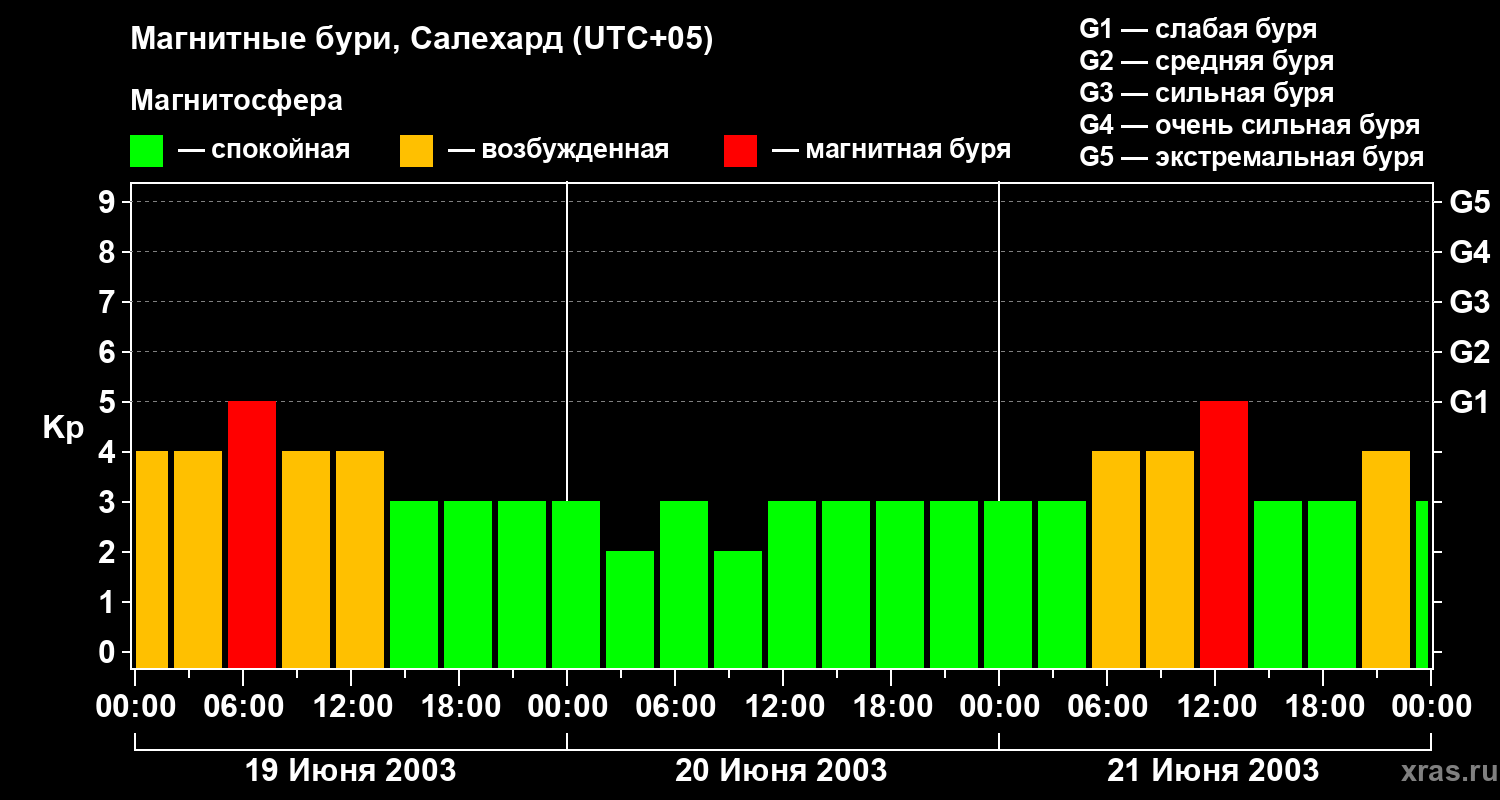Click 'G1 — слабая буря' legend line
Viewport: 1500px width, 800px height.
(x=1198, y=29)
